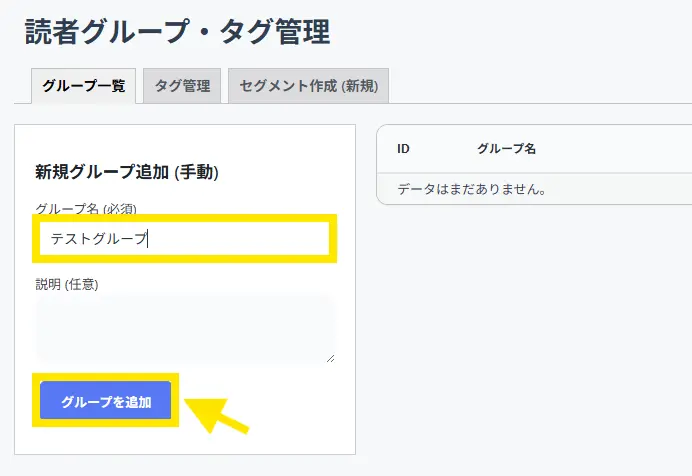Click the ID column header
The height and width of the screenshot is (476, 692).
coord(403,149)
